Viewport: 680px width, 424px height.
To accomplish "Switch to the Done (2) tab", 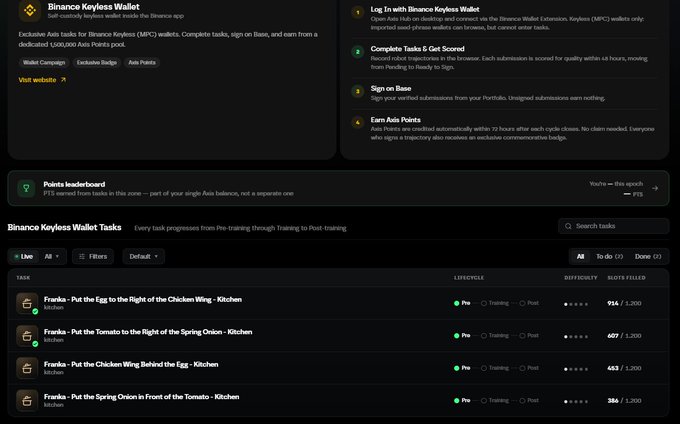I will click(648, 256).
